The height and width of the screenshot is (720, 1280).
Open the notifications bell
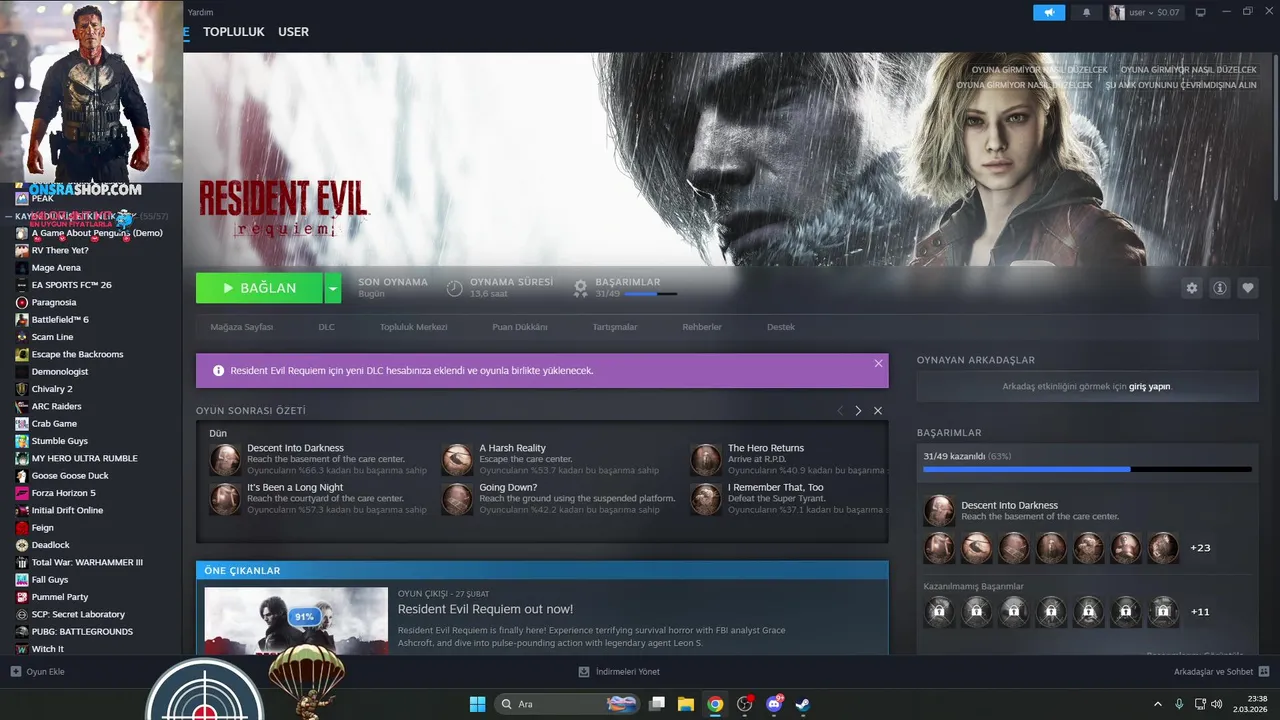click(x=1086, y=13)
